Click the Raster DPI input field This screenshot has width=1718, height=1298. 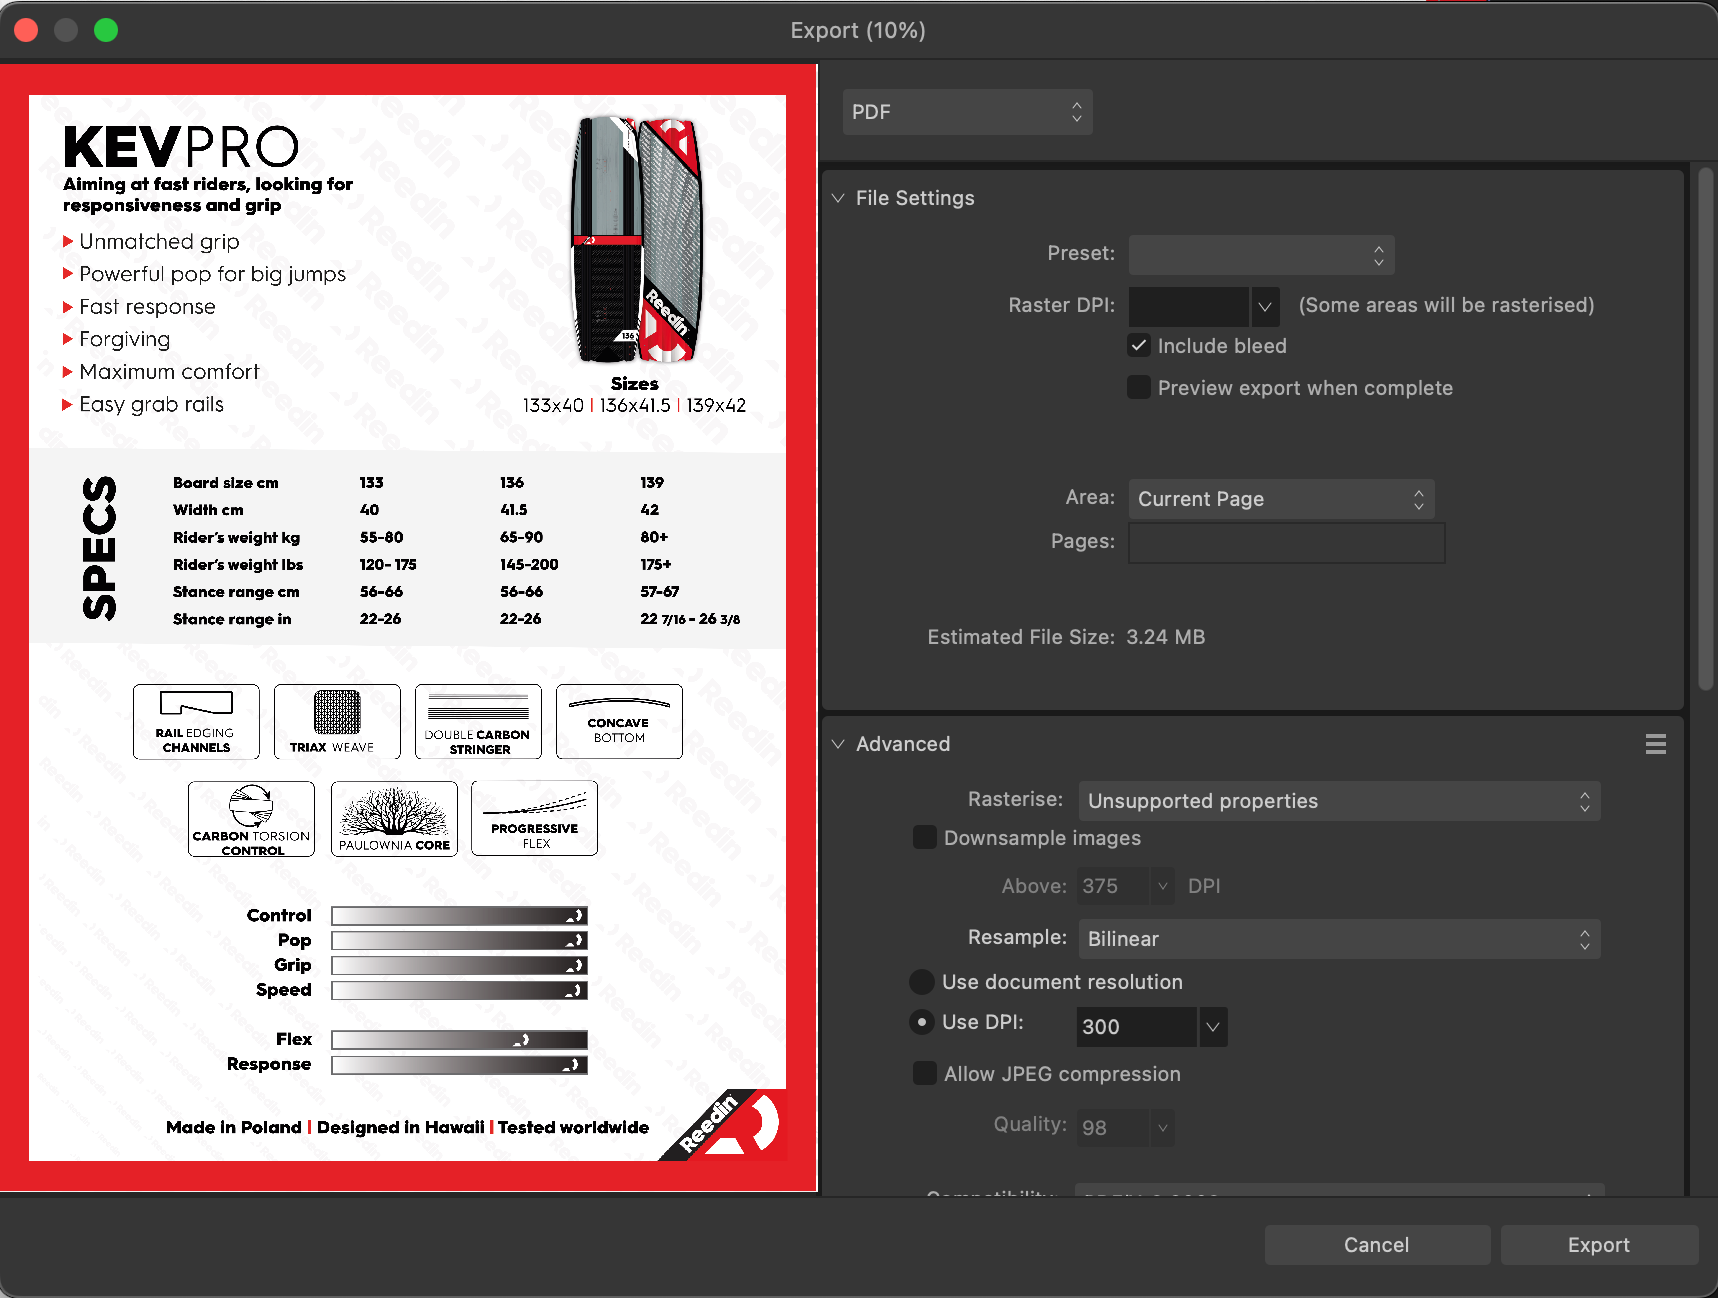pyautogui.click(x=1188, y=306)
